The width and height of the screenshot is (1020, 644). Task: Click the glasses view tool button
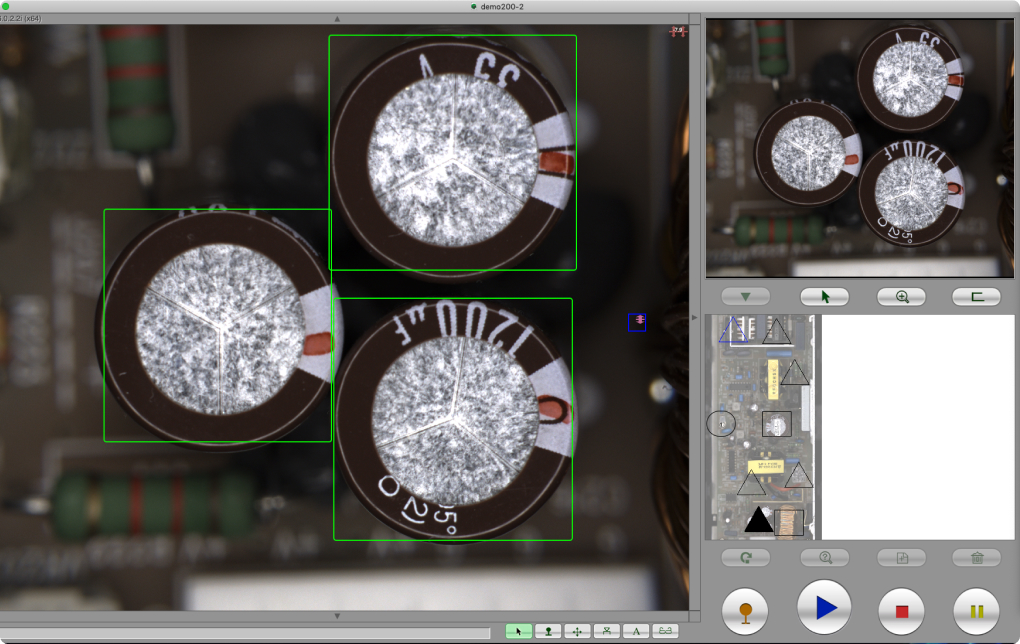[665, 631]
